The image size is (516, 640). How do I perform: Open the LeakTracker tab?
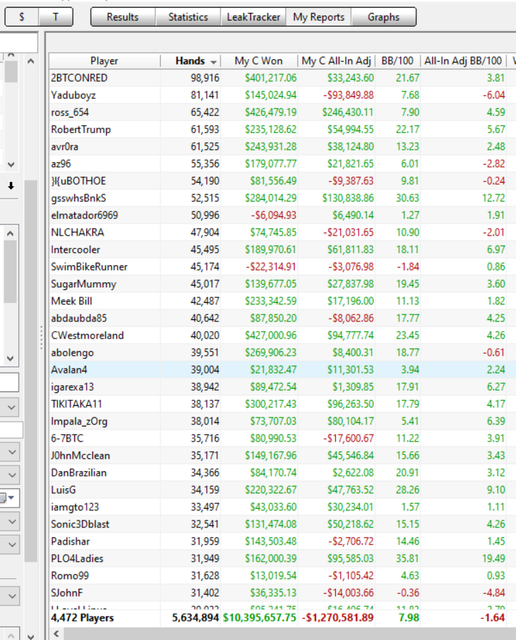[x=253, y=17]
